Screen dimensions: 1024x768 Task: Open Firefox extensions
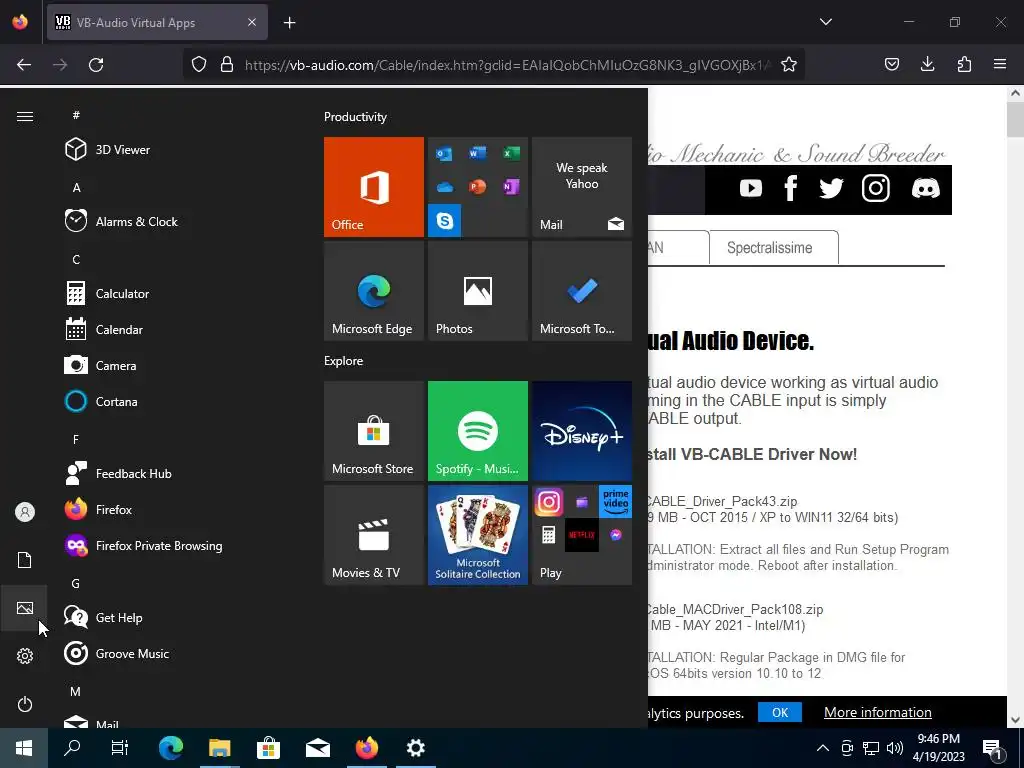point(964,64)
